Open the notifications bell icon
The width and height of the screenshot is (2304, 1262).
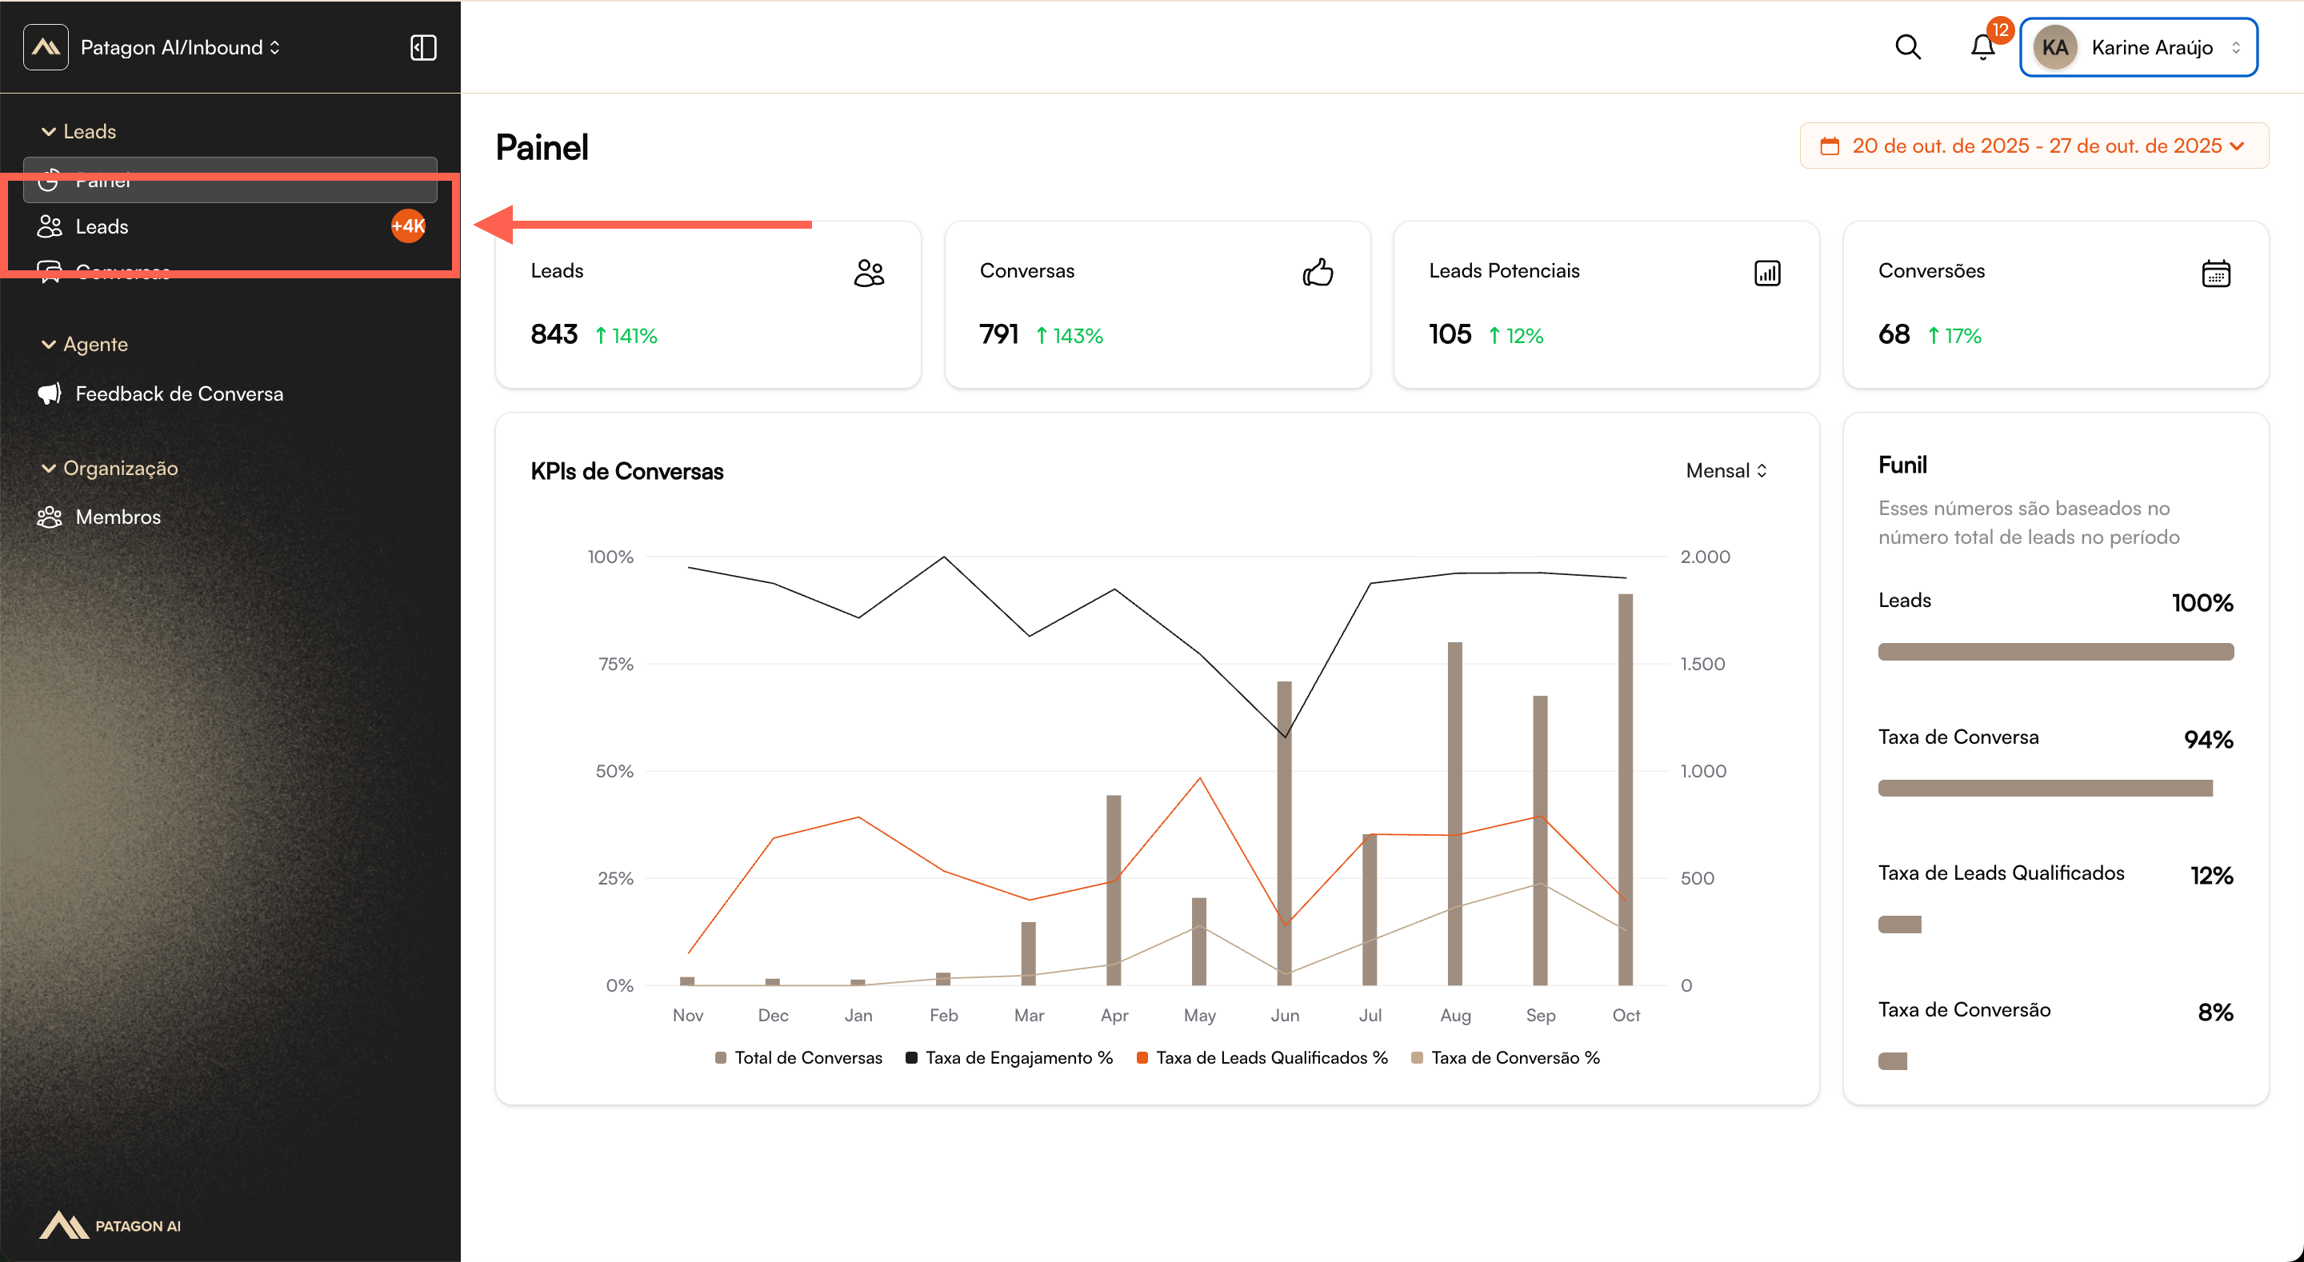[x=1982, y=47]
